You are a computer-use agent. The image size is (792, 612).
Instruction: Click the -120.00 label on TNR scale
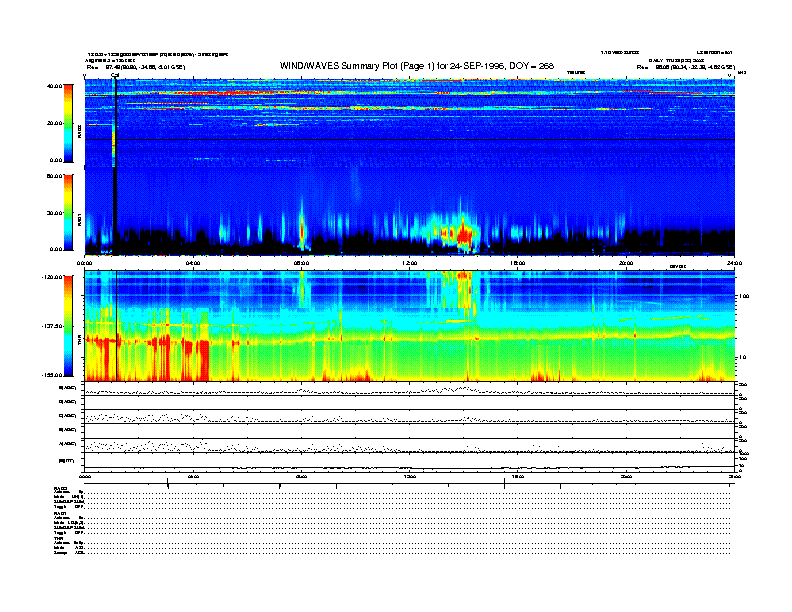click(x=53, y=277)
